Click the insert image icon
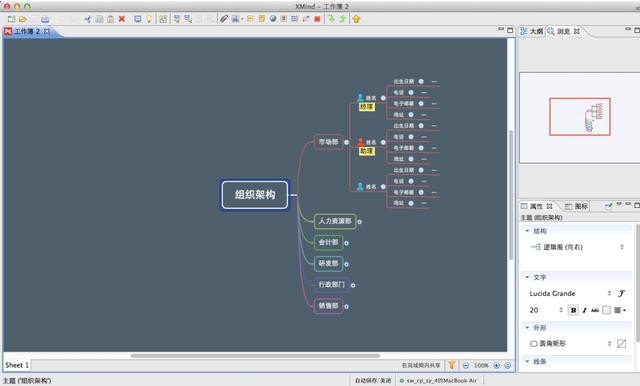The height and width of the screenshot is (386, 640). [235, 19]
